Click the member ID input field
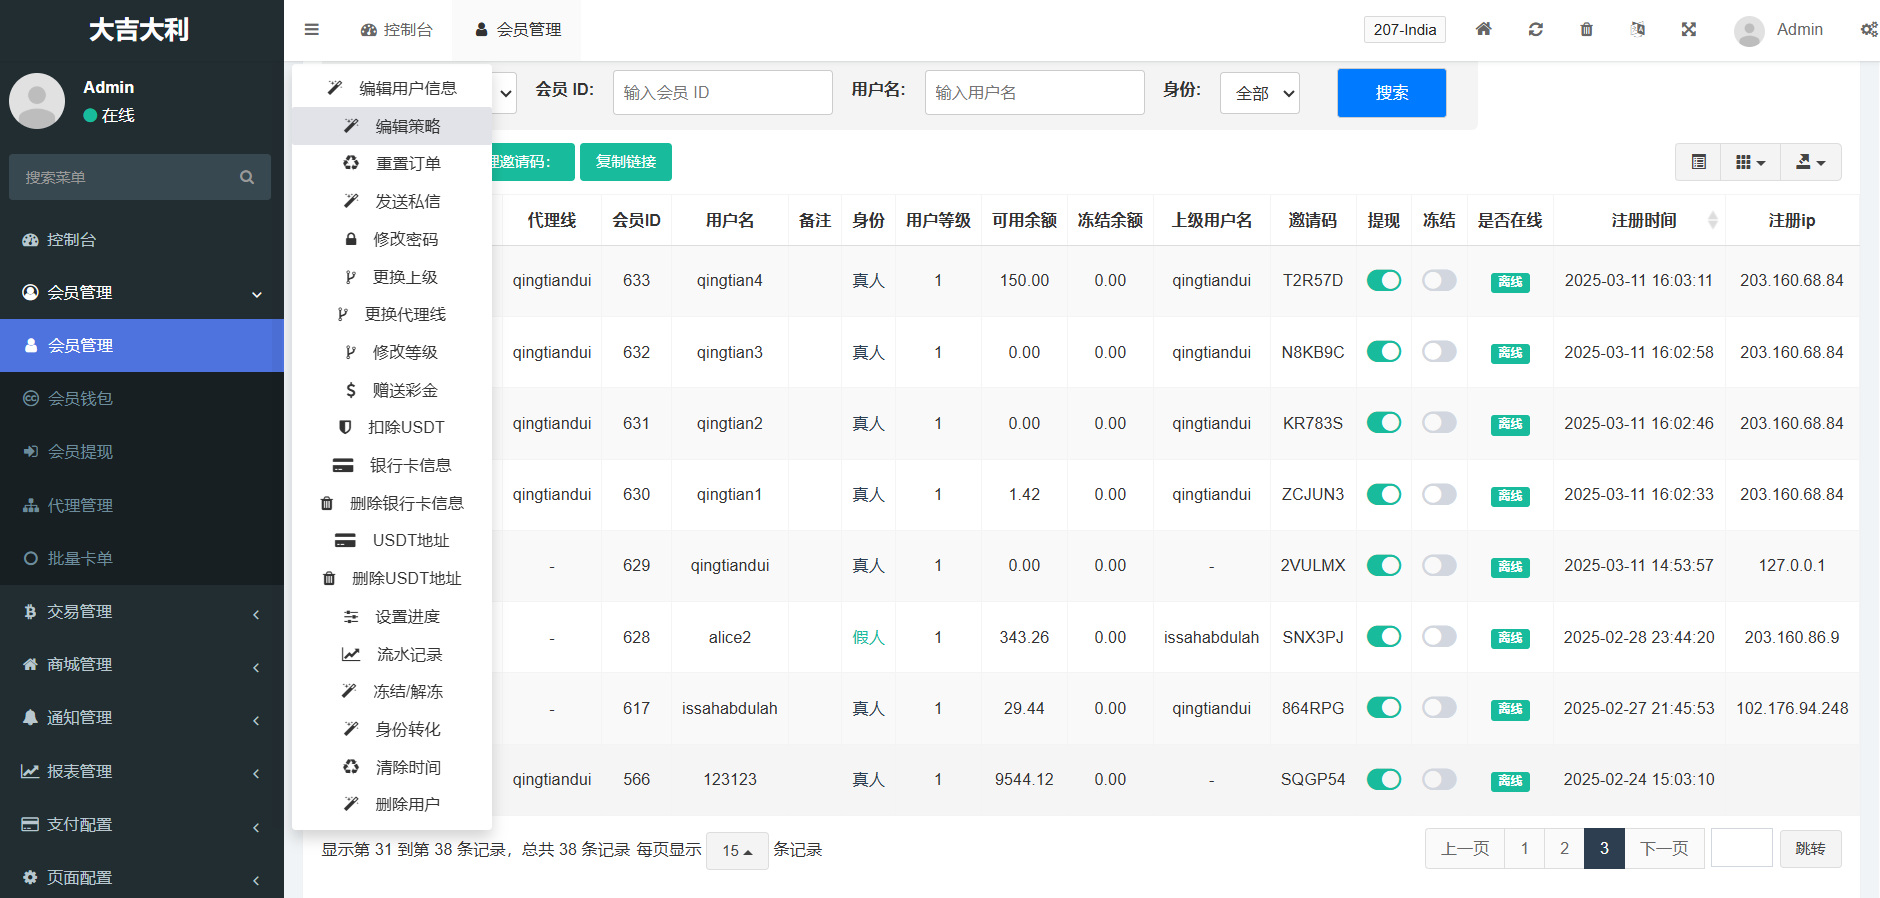 pyautogui.click(x=722, y=93)
